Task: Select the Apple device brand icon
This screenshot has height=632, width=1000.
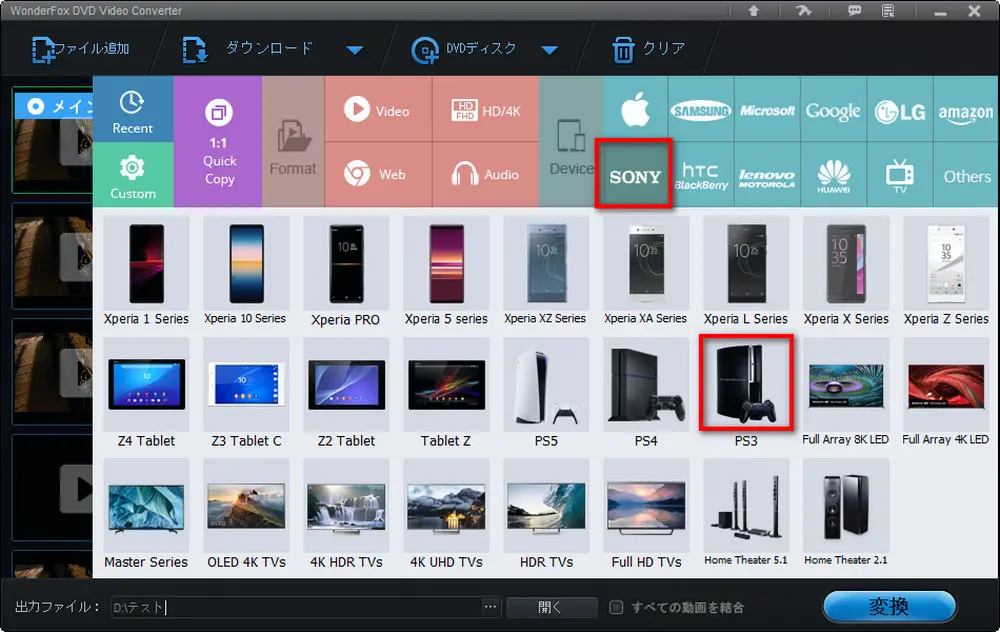Action: point(635,111)
